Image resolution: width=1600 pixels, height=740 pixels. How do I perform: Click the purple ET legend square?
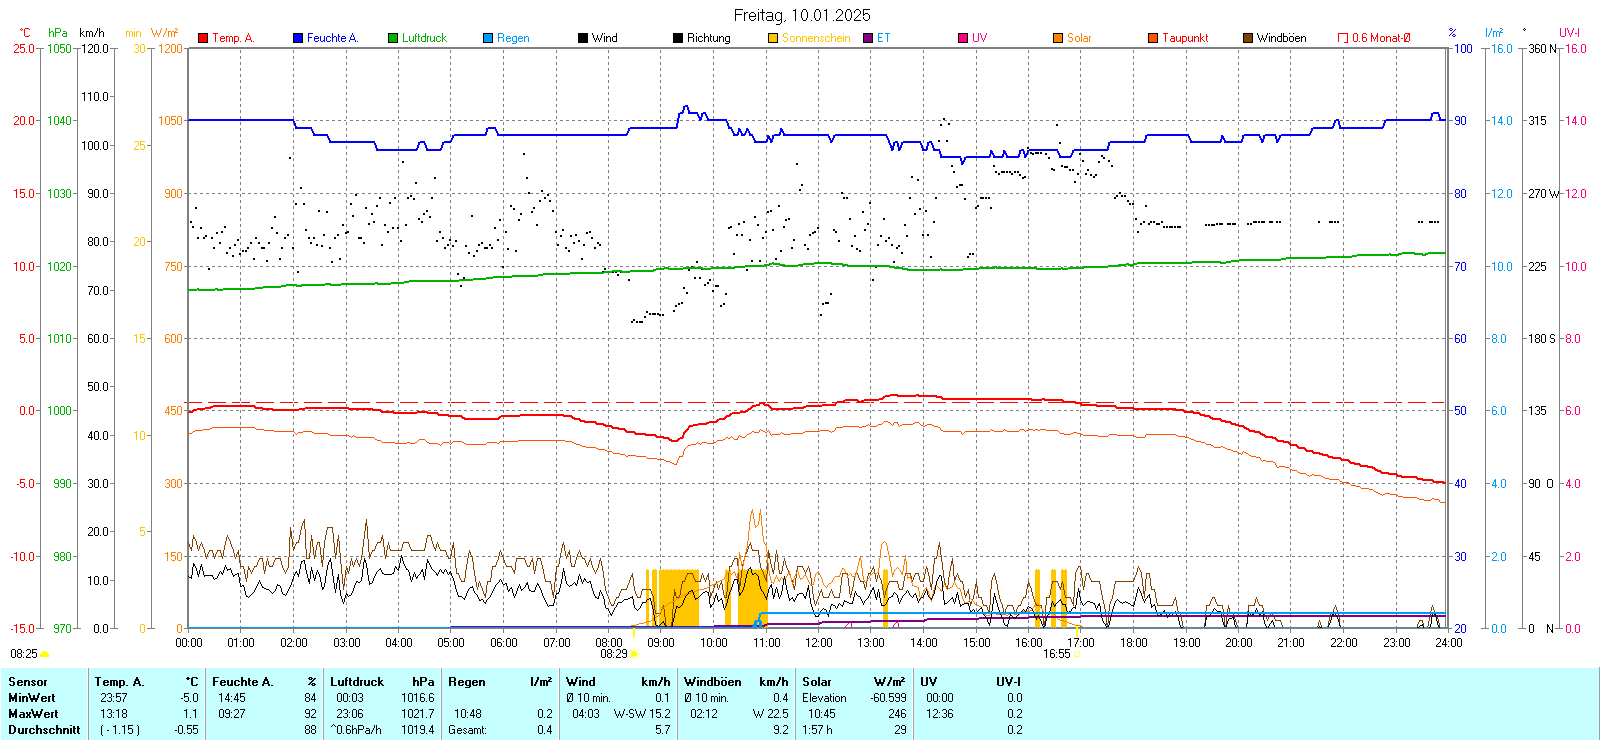(868, 38)
